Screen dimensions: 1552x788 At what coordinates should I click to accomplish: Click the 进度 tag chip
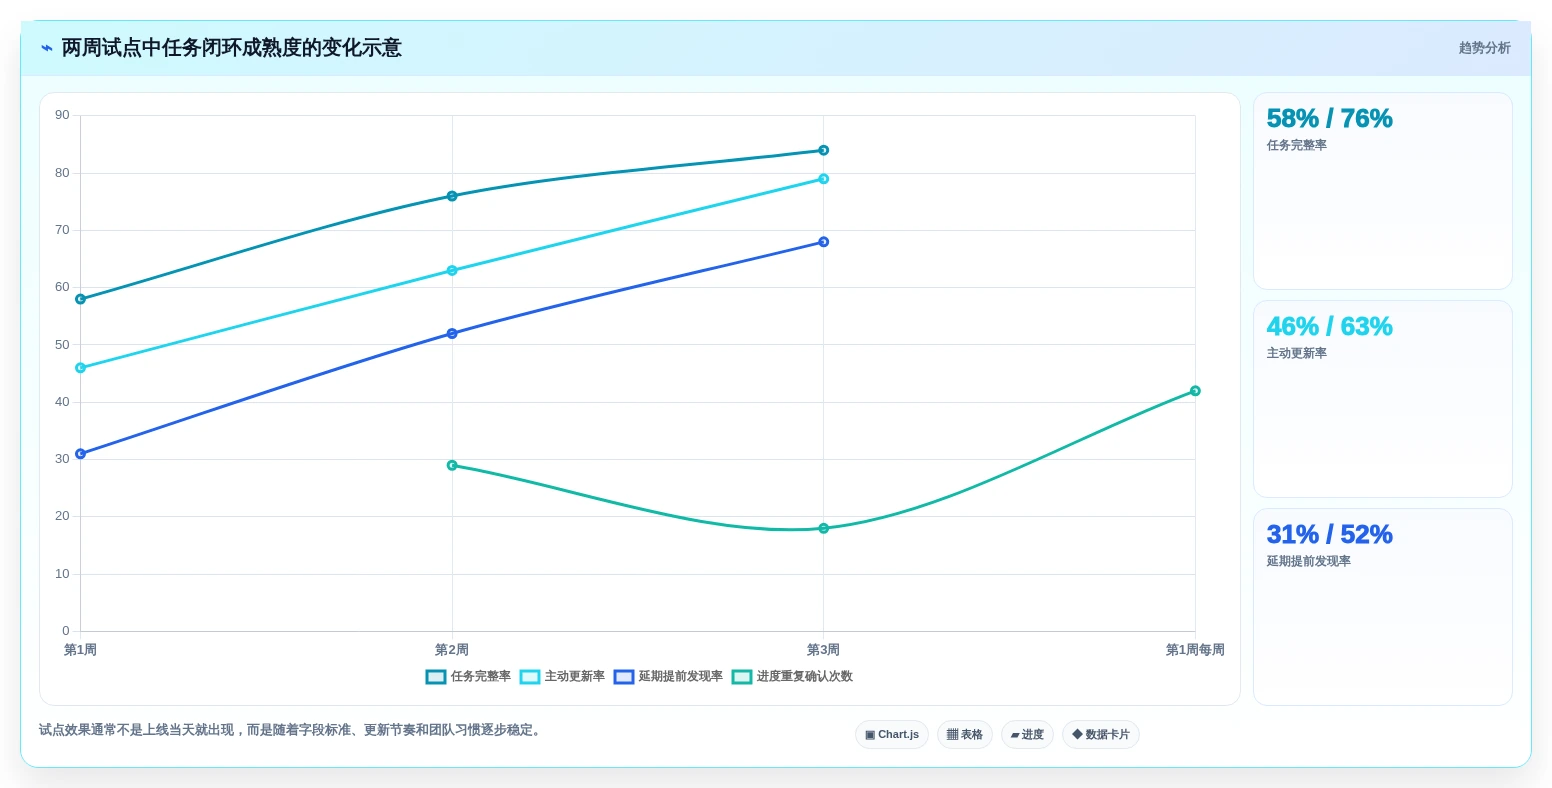pyautogui.click(x=1027, y=735)
